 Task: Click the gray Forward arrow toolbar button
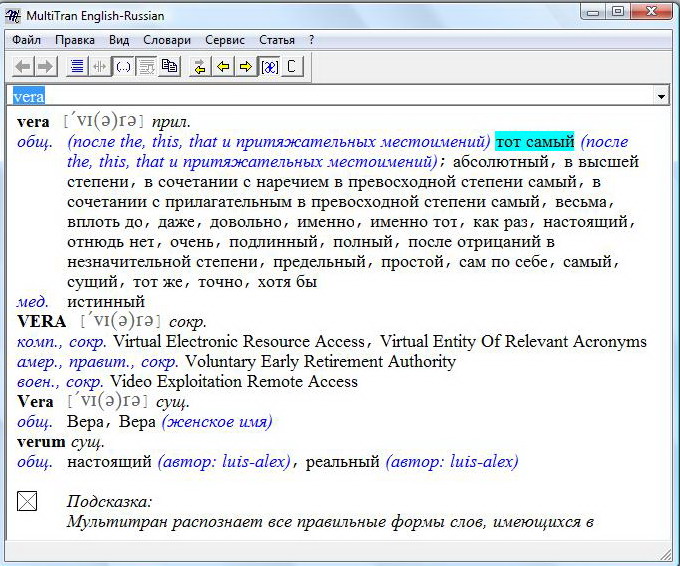click(x=46, y=66)
